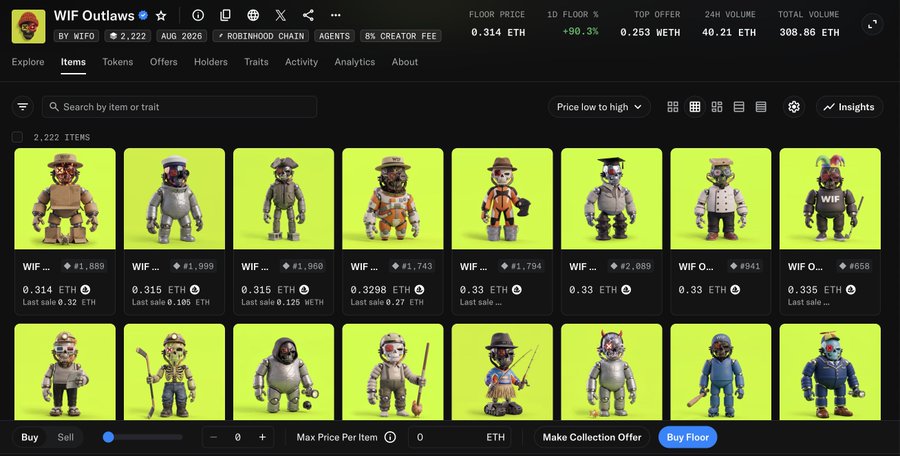900x456 pixels.
Task: Open the collection info icon
Action: (198, 16)
